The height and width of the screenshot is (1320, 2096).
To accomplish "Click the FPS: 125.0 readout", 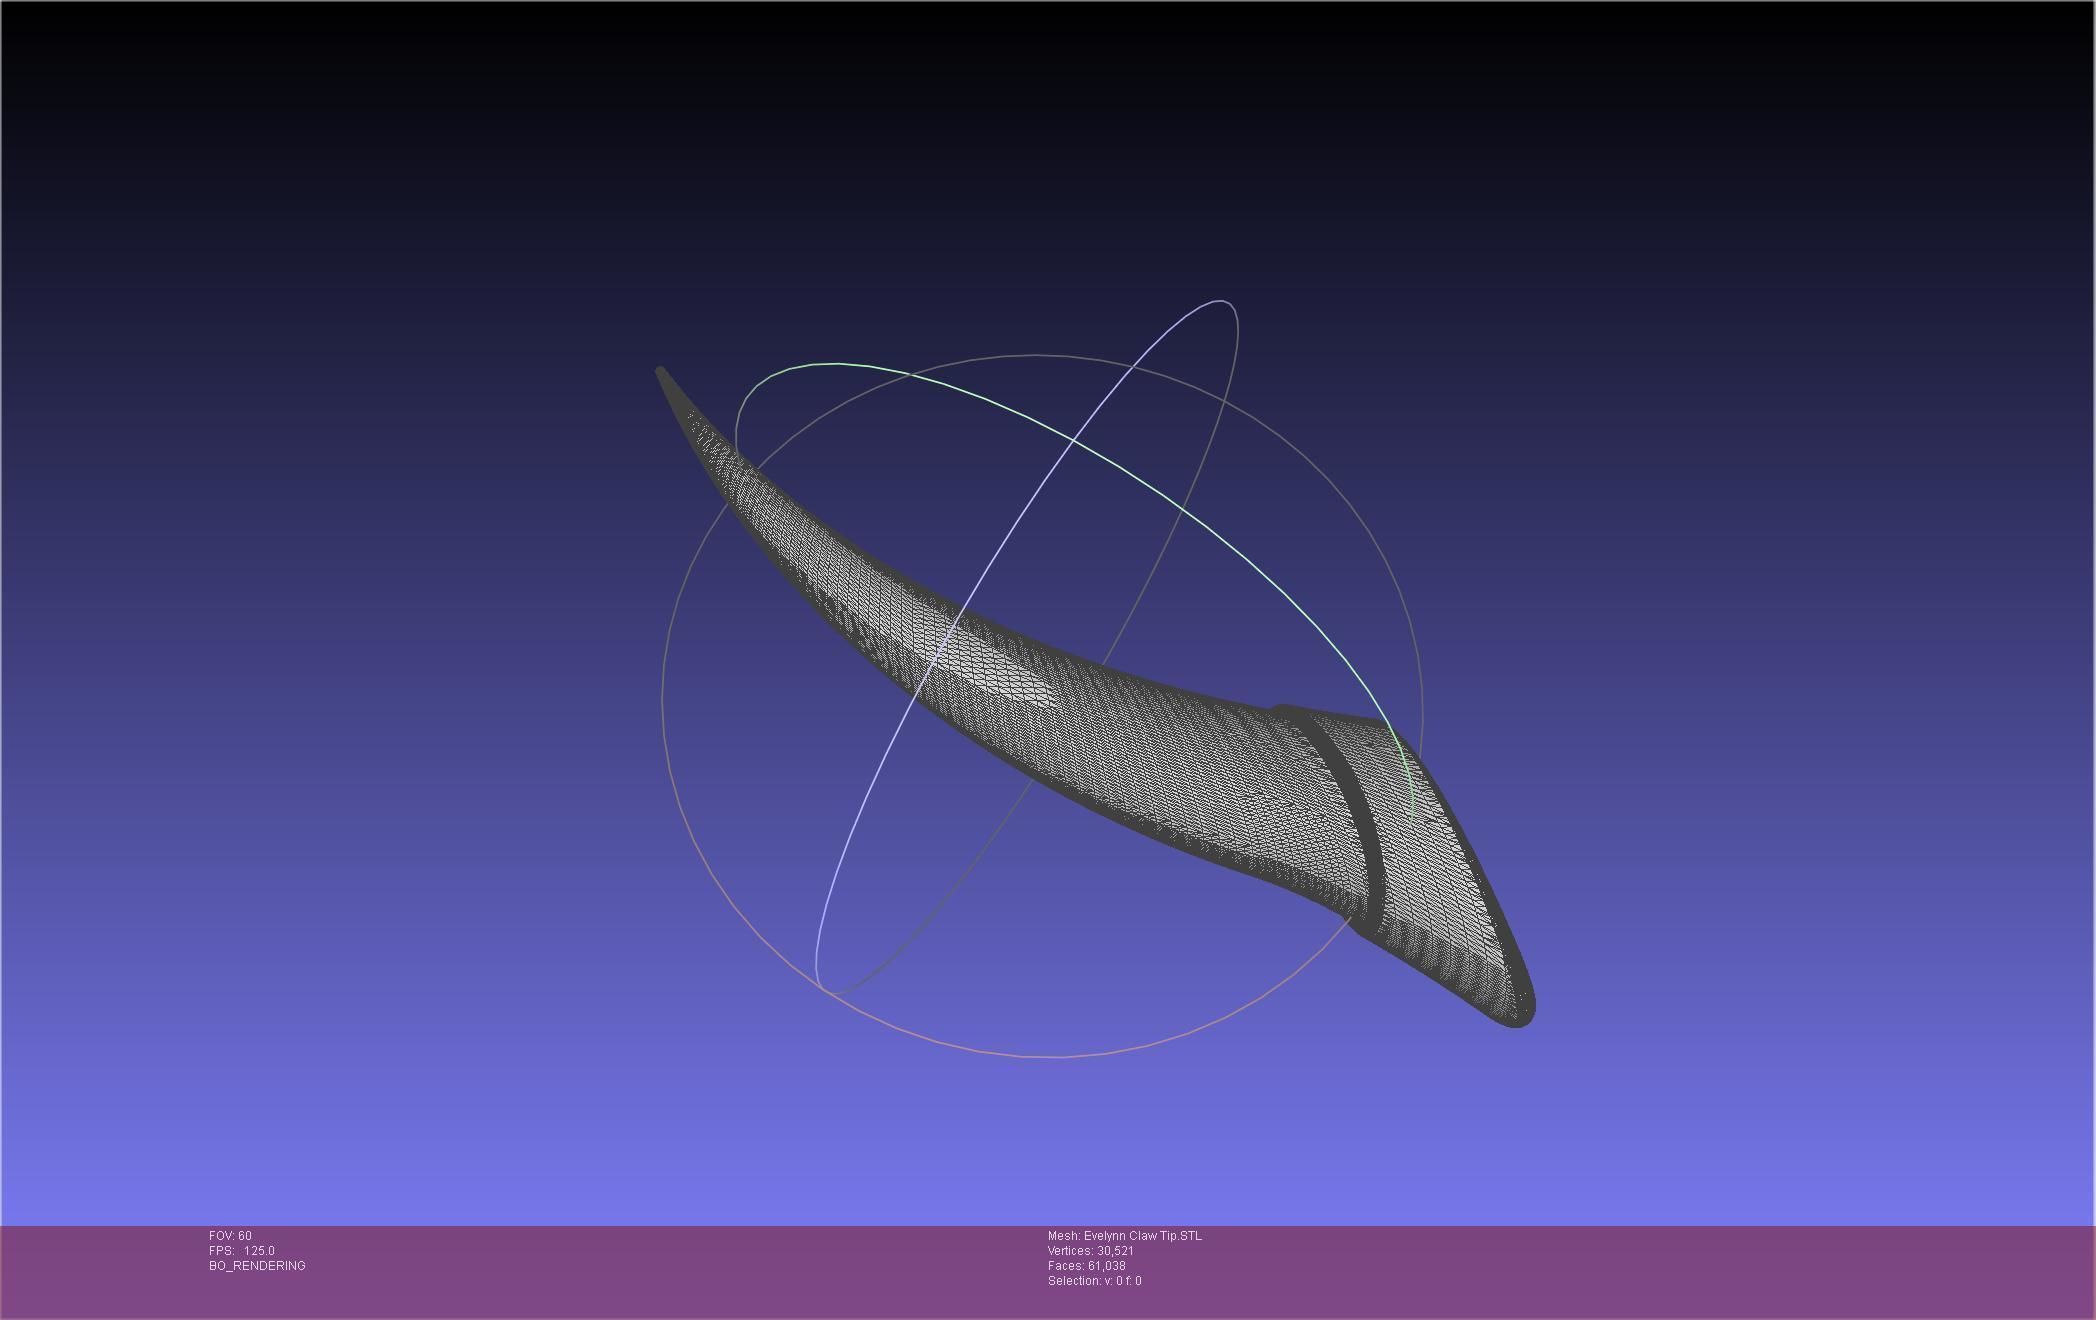I will pos(242,1251).
